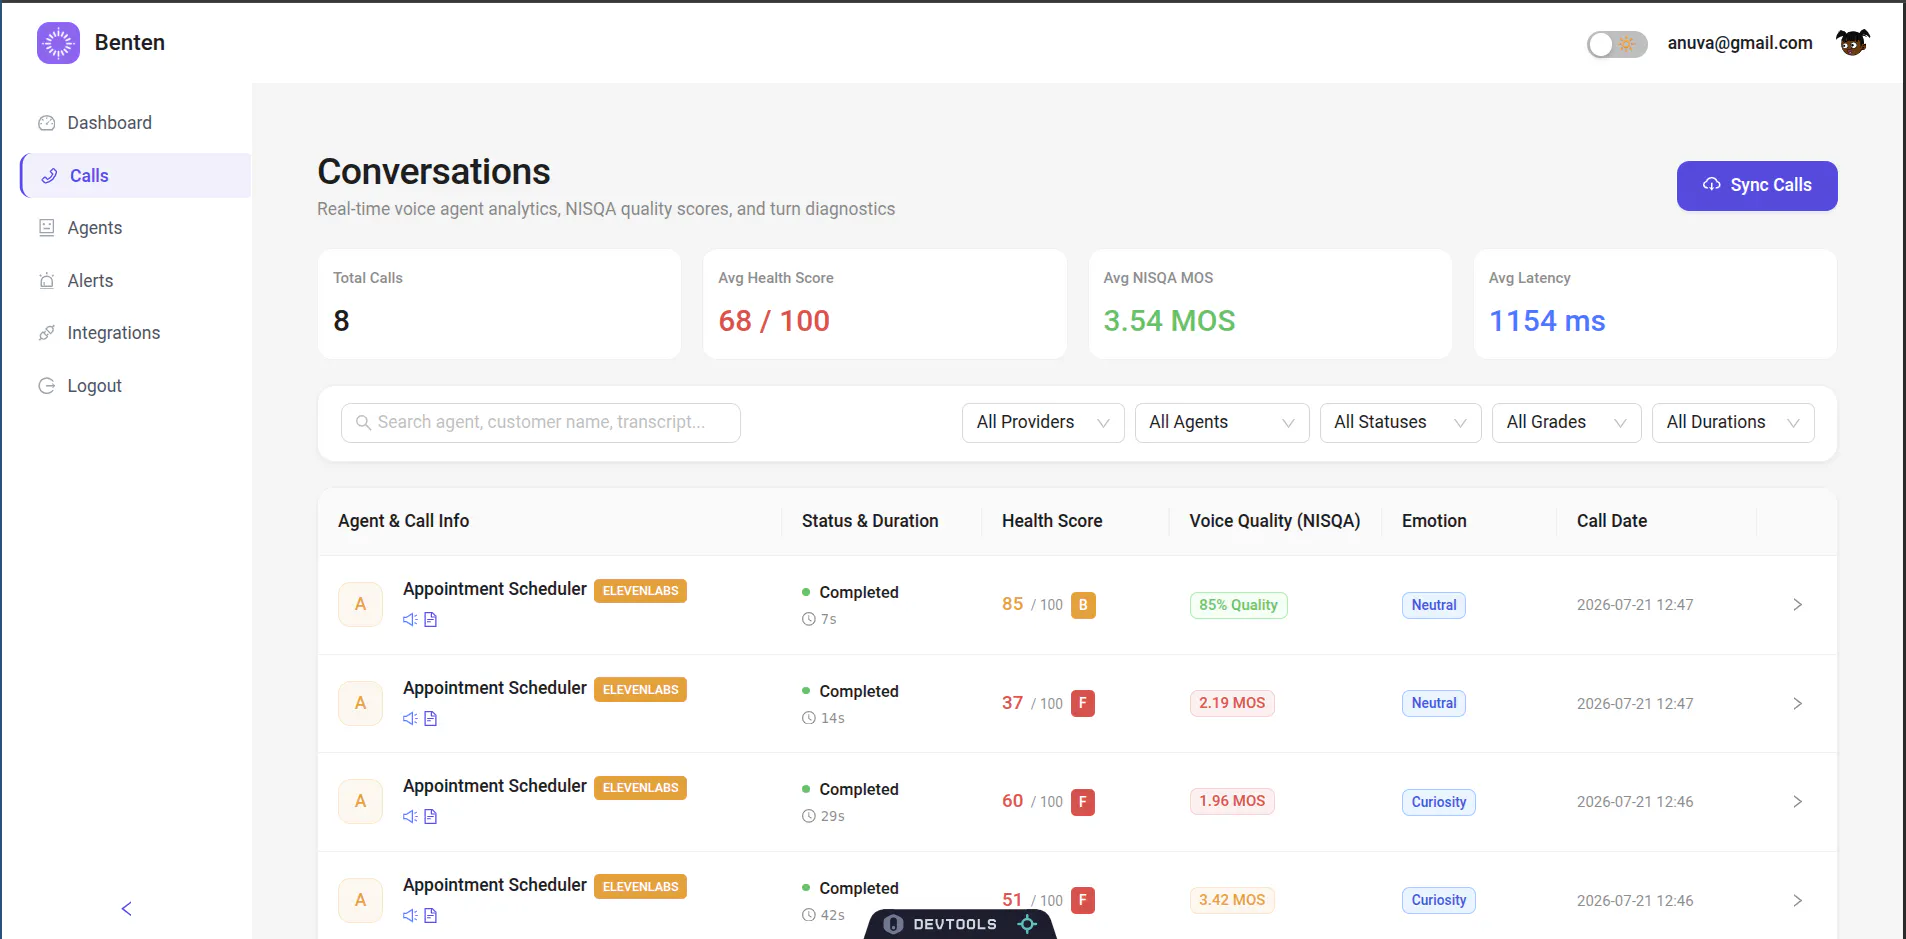Click audio icon on the 14s call row

(x=410, y=719)
